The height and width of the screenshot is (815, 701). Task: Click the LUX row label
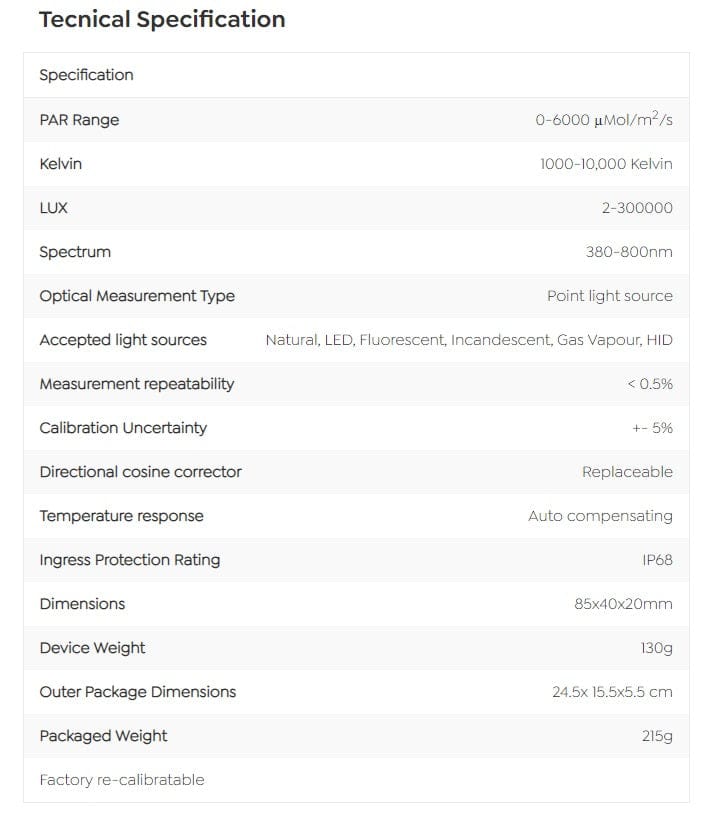(x=53, y=208)
